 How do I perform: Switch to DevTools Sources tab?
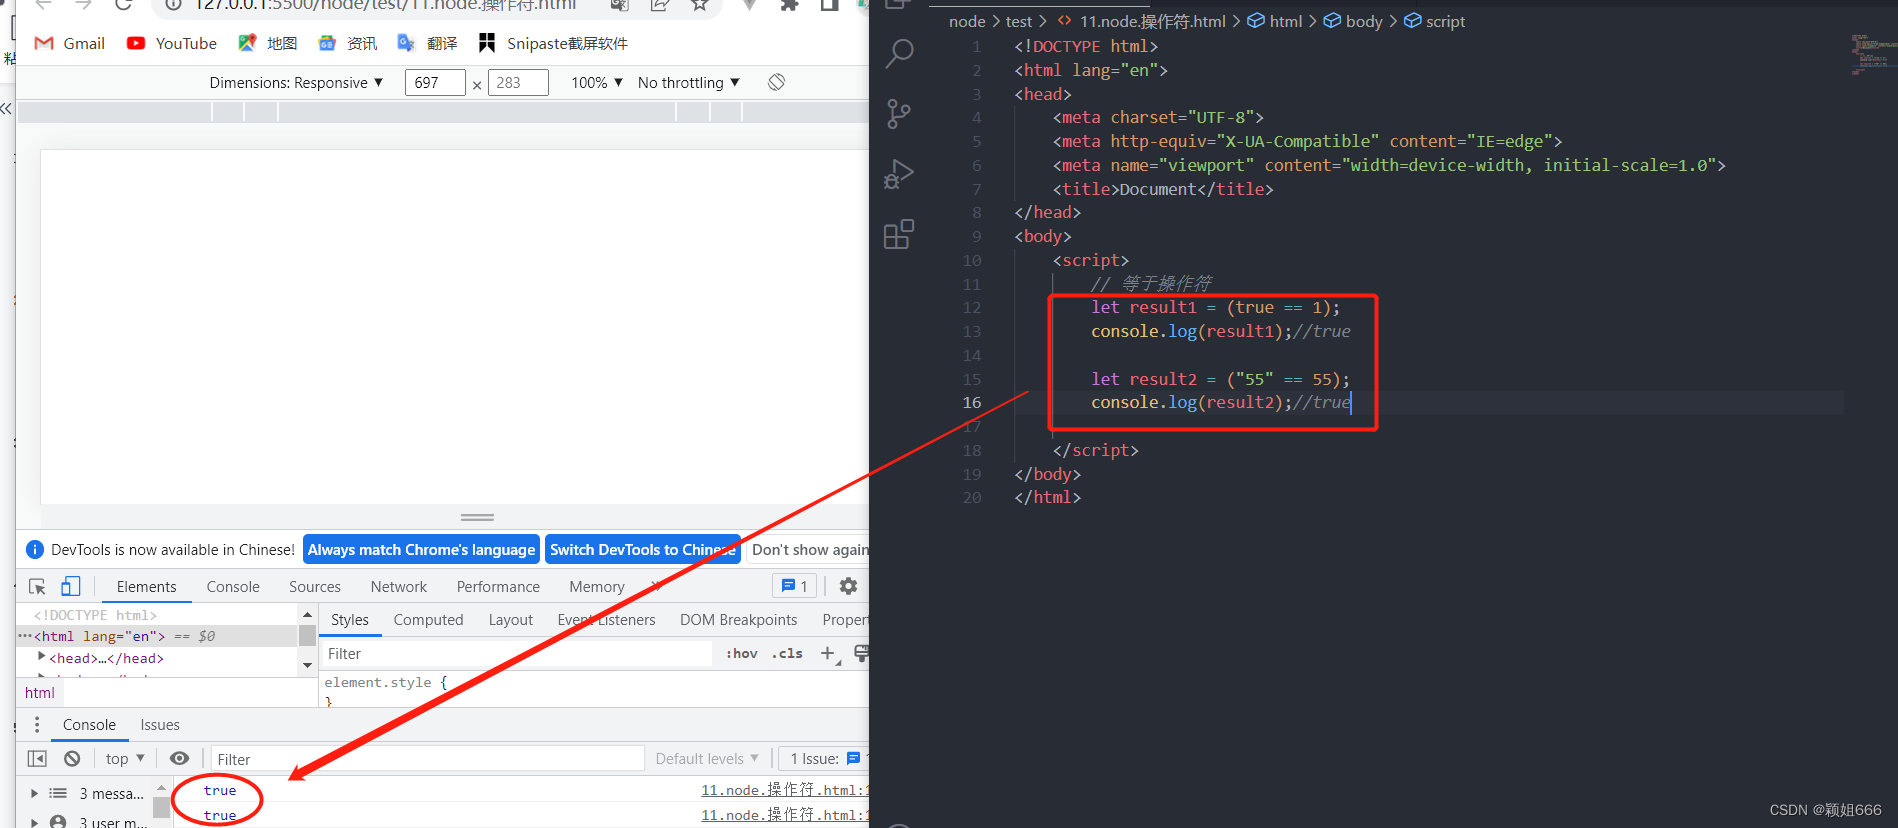[x=314, y=587]
